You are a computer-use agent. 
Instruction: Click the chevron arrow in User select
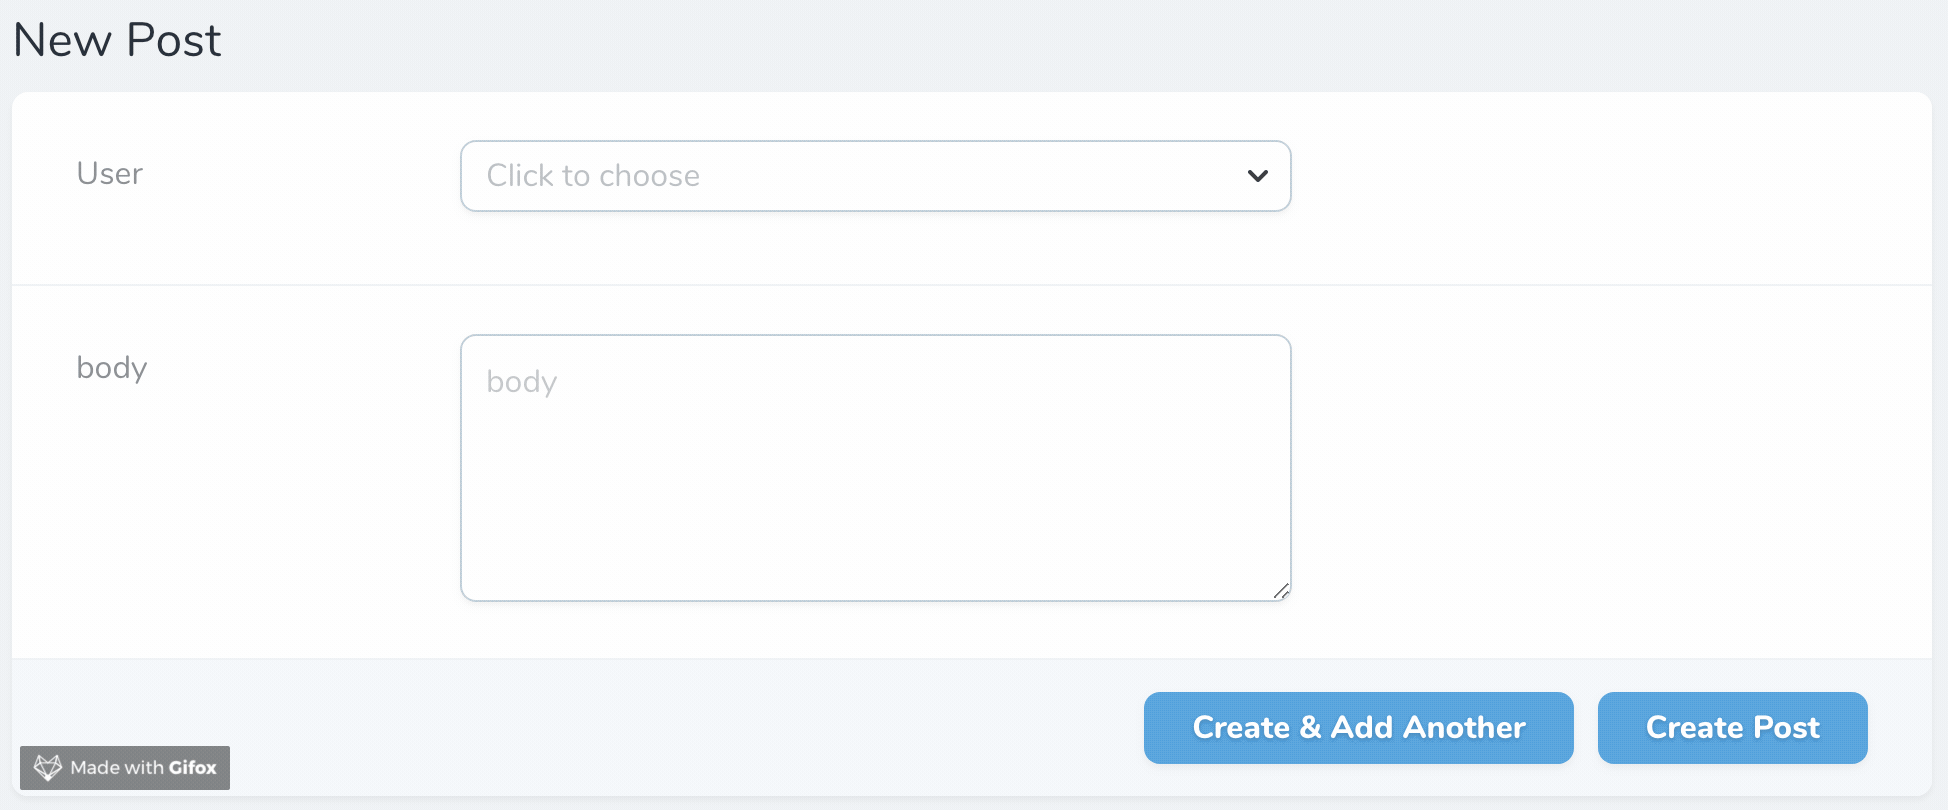(x=1257, y=176)
